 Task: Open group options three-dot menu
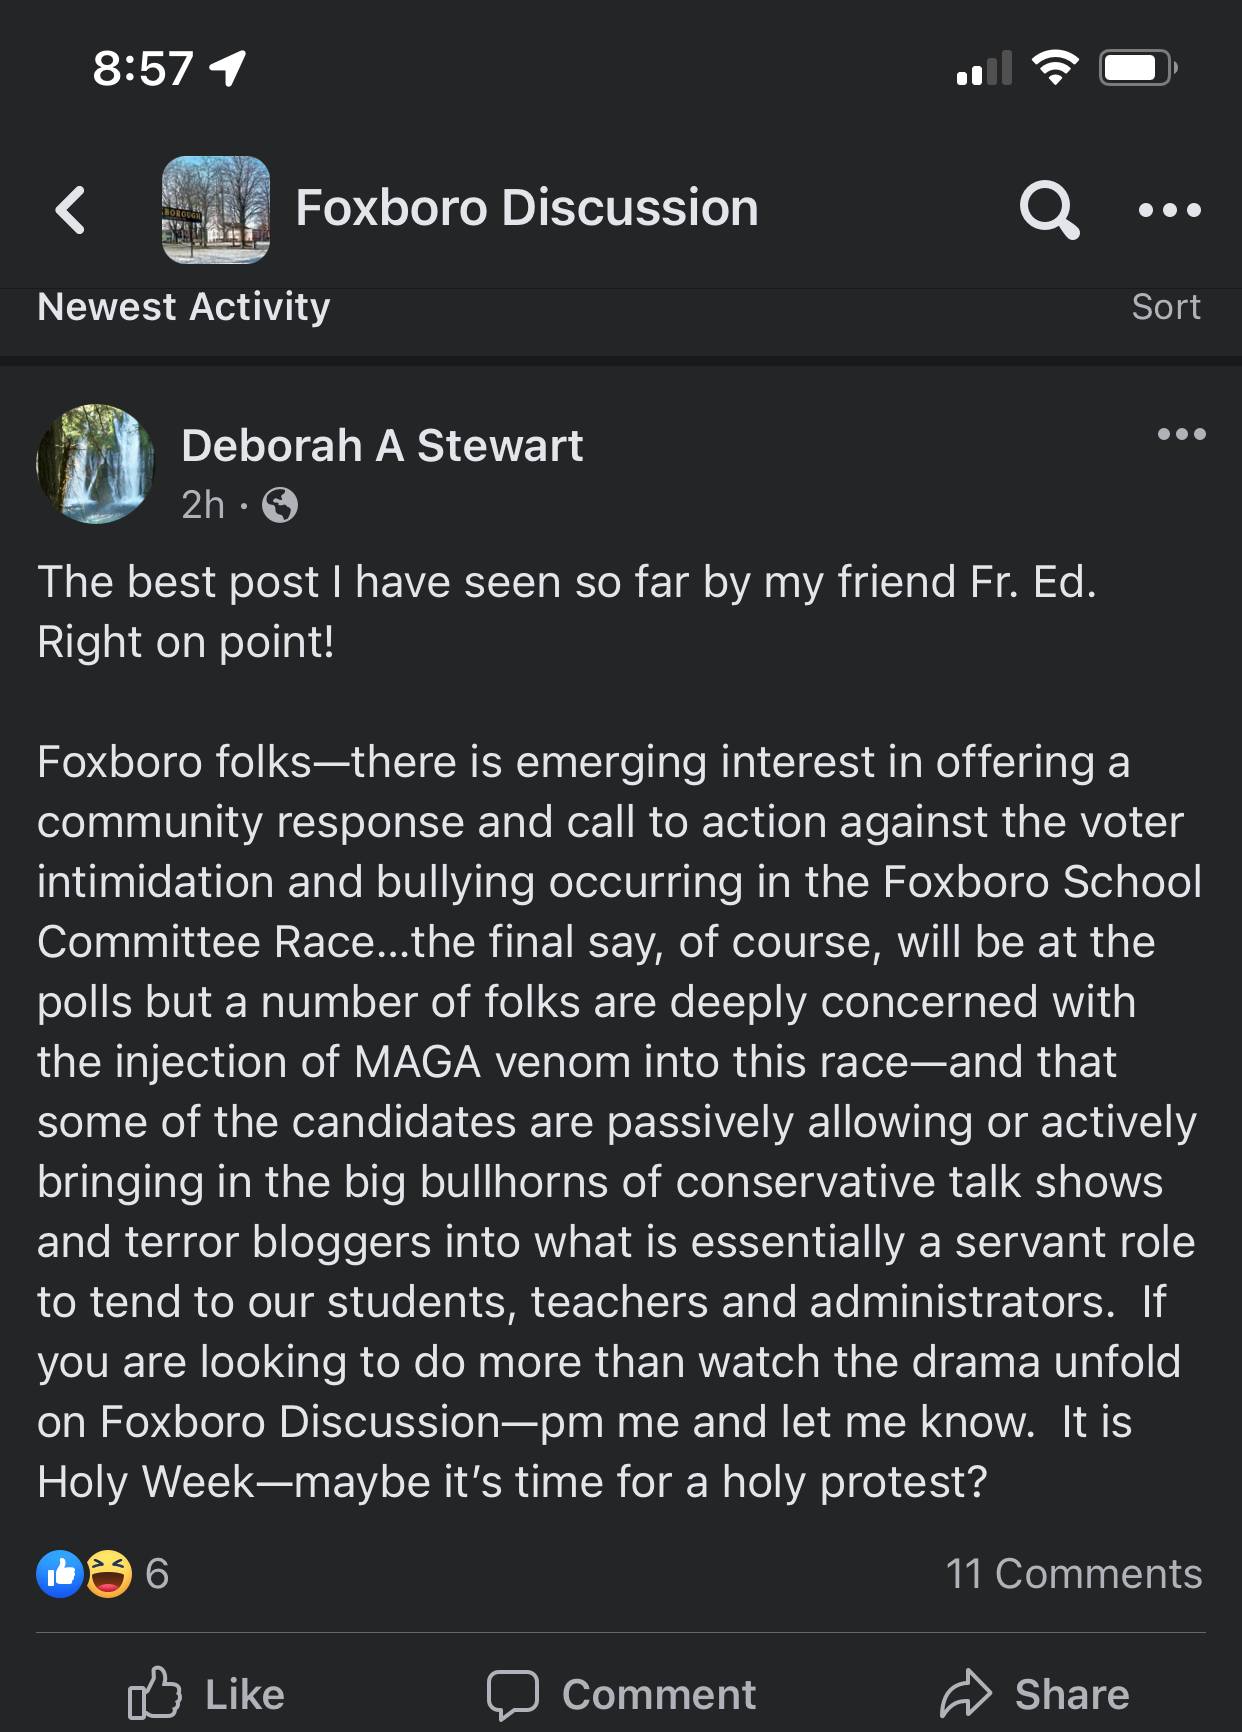pos(1169,210)
